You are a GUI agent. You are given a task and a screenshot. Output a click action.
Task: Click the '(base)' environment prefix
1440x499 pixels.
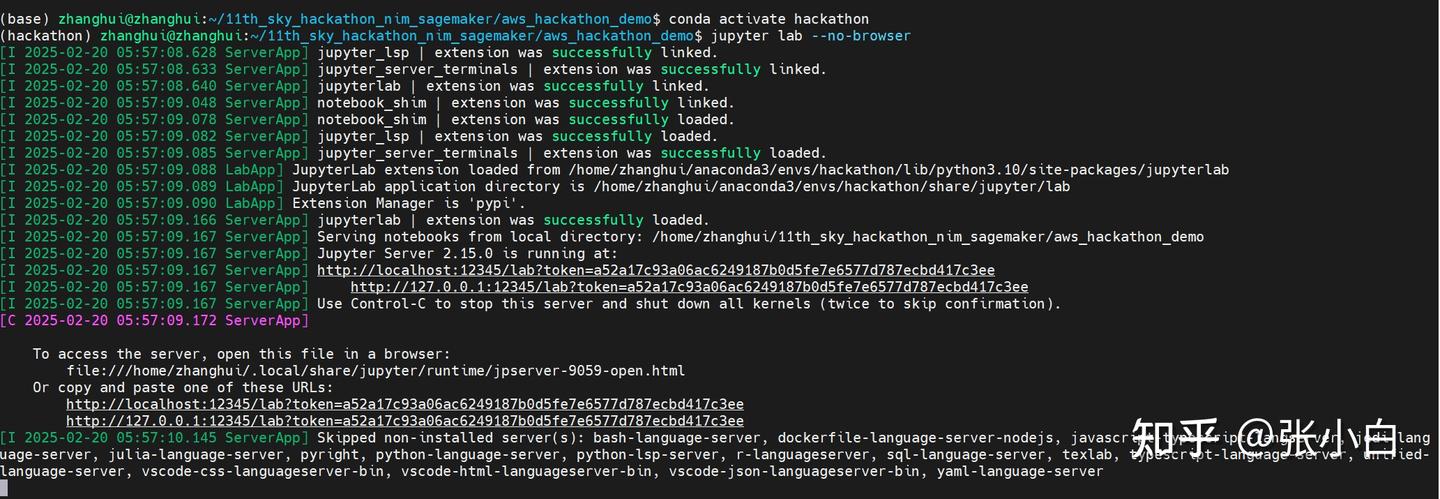click(x=25, y=19)
